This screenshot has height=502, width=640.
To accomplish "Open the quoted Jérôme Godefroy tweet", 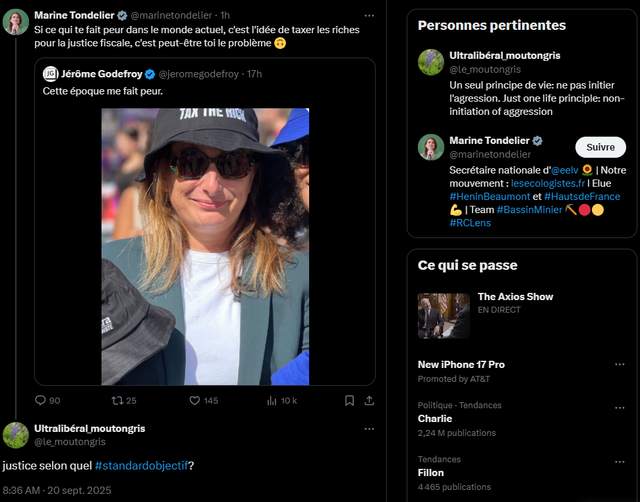I will pos(205,91).
